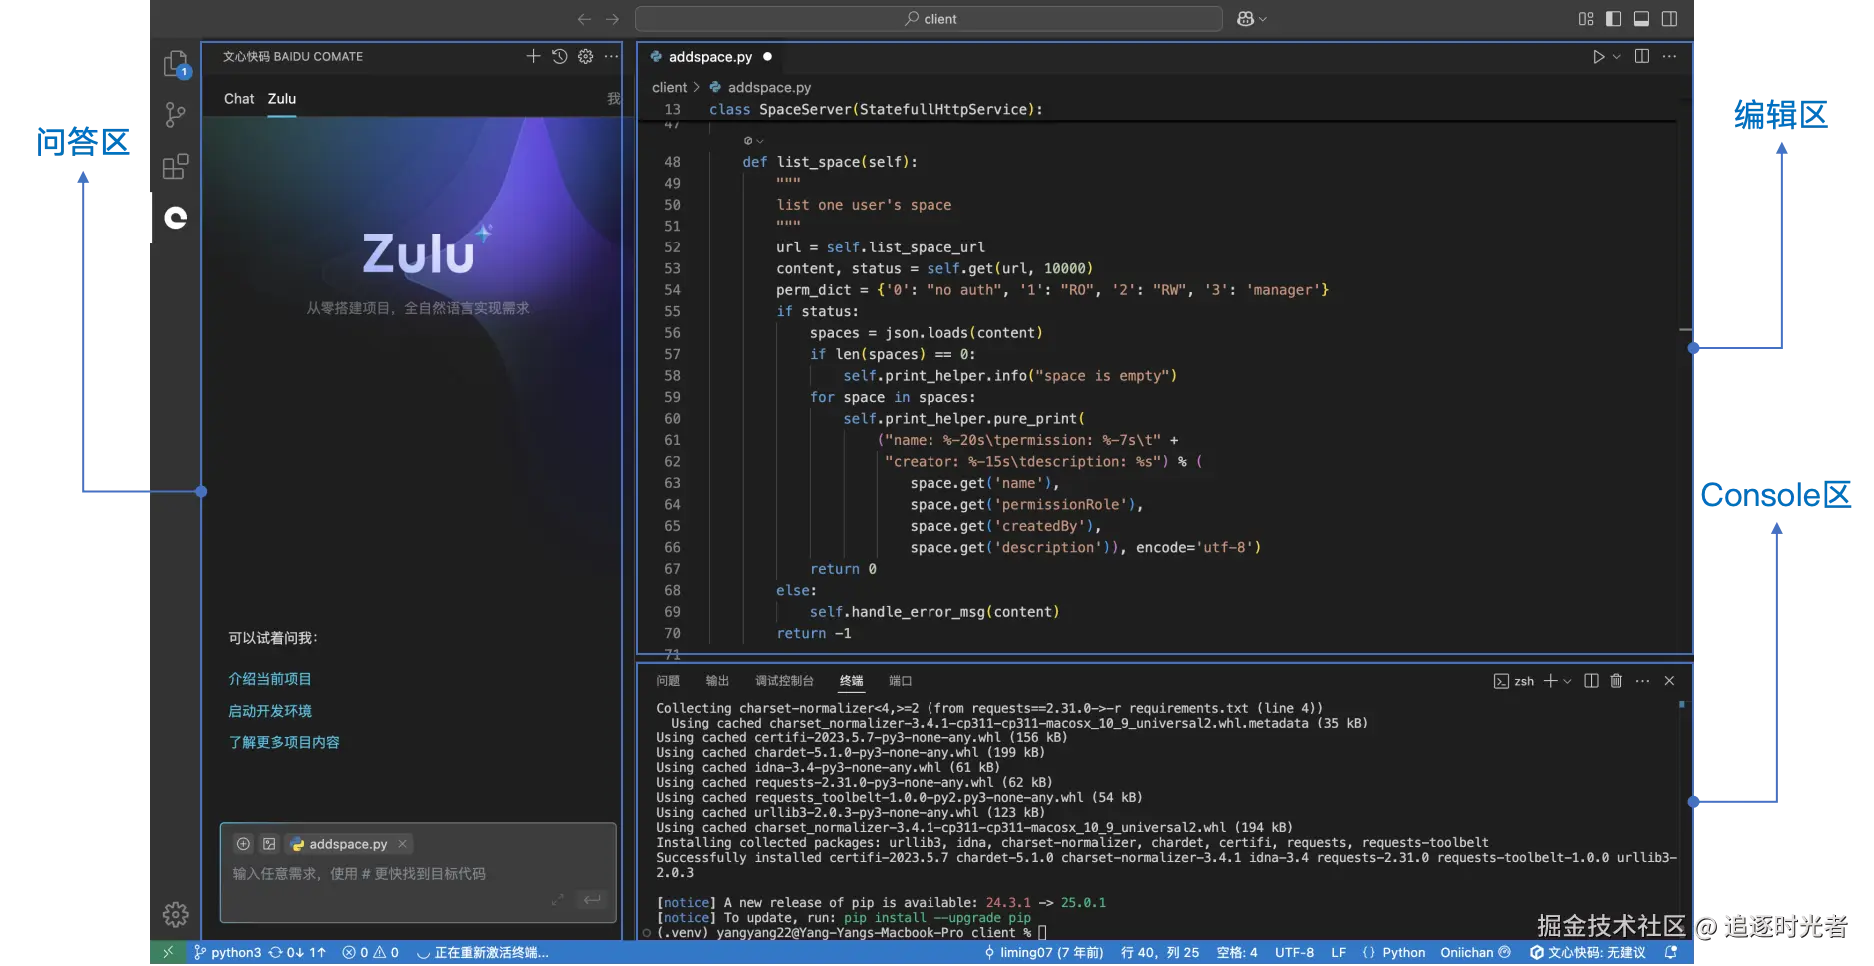Open Comate panel settings gear
The width and height of the screenshot is (1874, 966).
pyautogui.click(x=585, y=57)
